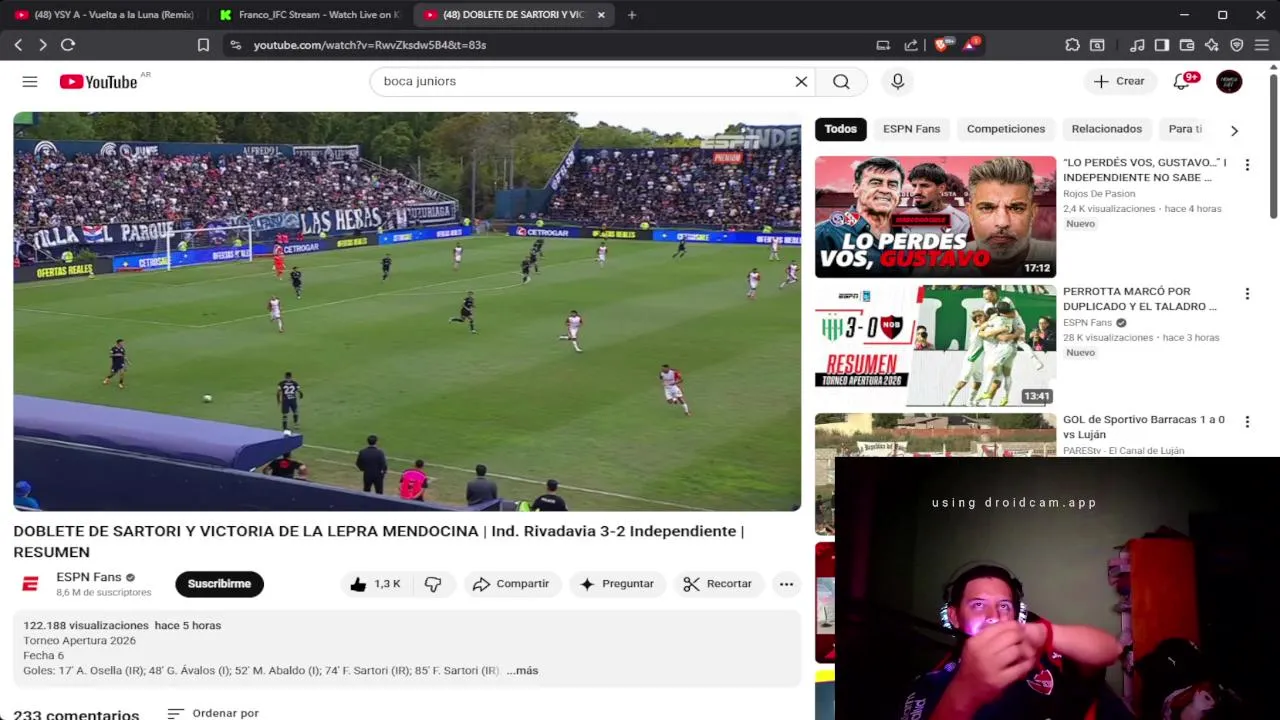Open GOL de Sportivo Barracas video title
Viewport: 1280px width, 720px height.
(1144, 427)
